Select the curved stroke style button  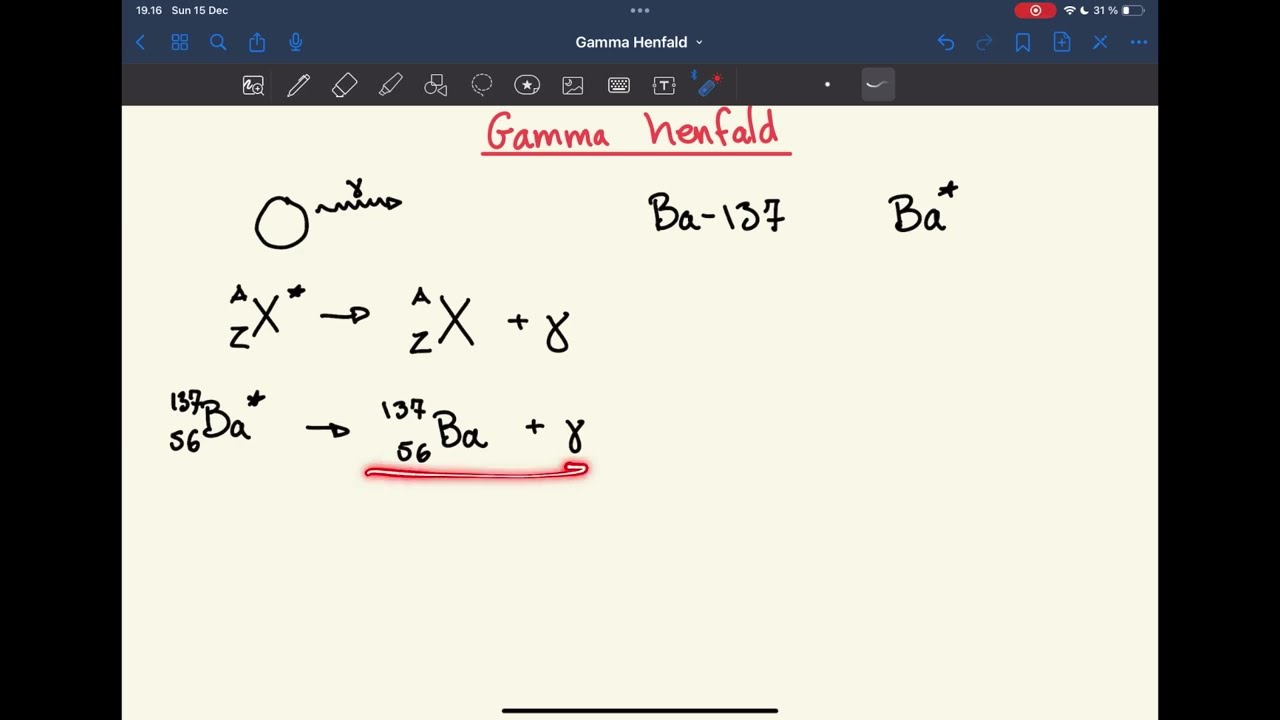pyautogui.click(x=877, y=85)
